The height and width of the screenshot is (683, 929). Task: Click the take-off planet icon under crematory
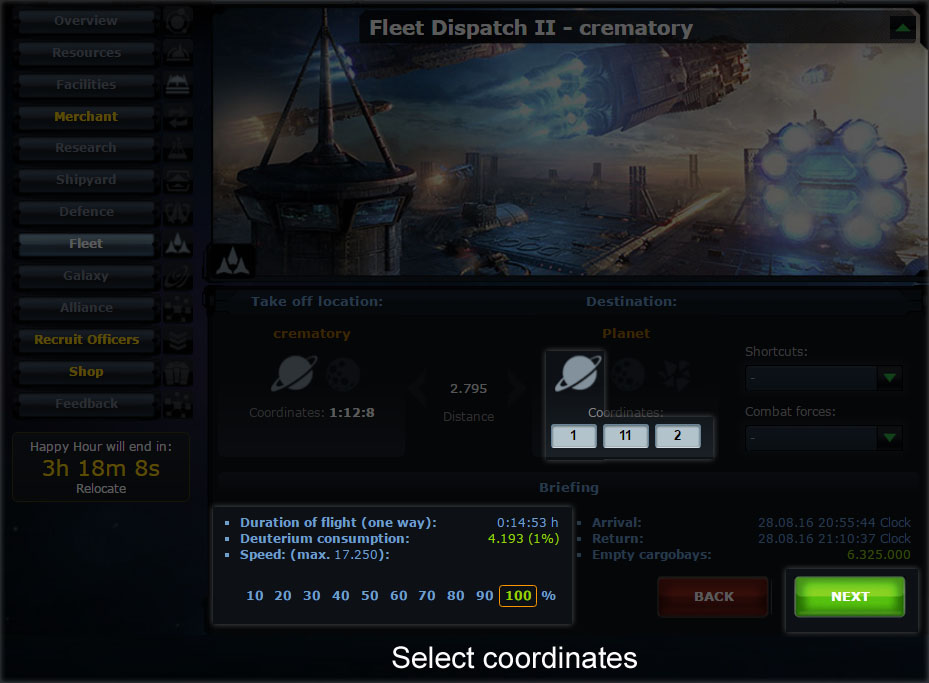point(294,374)
